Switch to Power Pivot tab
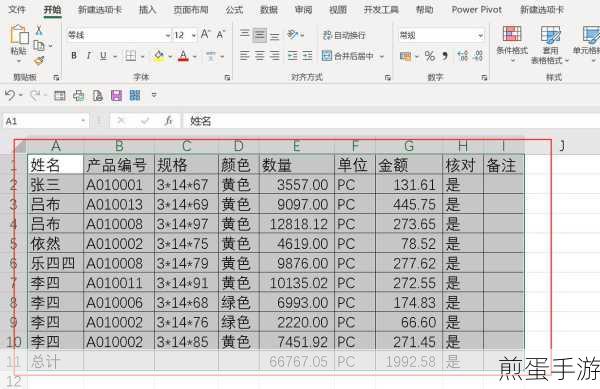The image size is (600, 389). 476,10
